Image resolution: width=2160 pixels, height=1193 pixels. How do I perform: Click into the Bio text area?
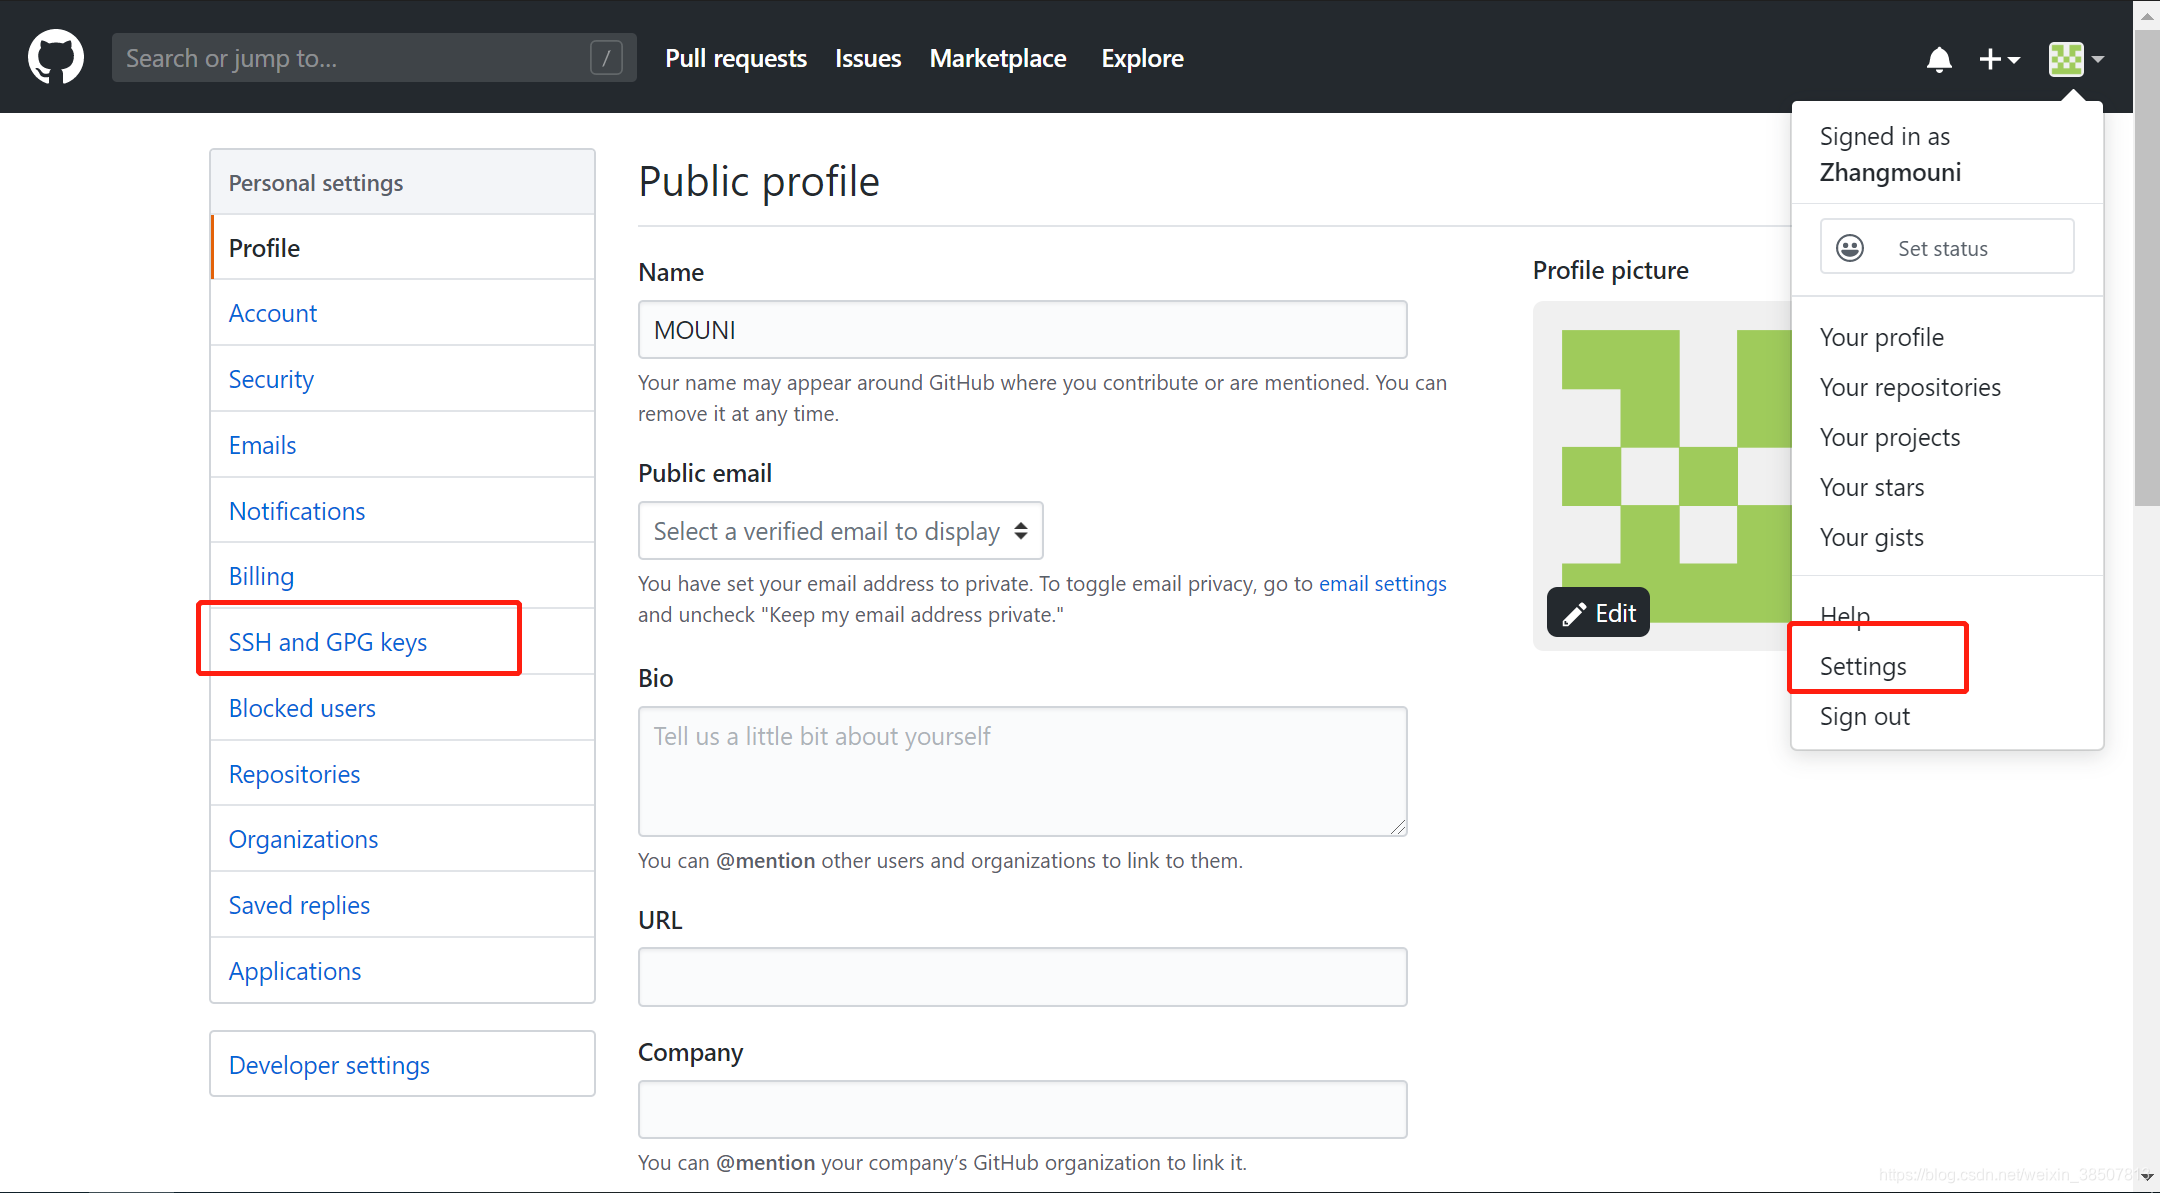click(1023, 771)
